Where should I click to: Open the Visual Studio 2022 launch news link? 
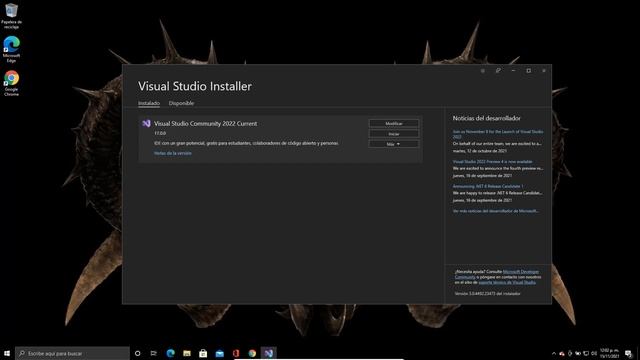pos(498,134)
